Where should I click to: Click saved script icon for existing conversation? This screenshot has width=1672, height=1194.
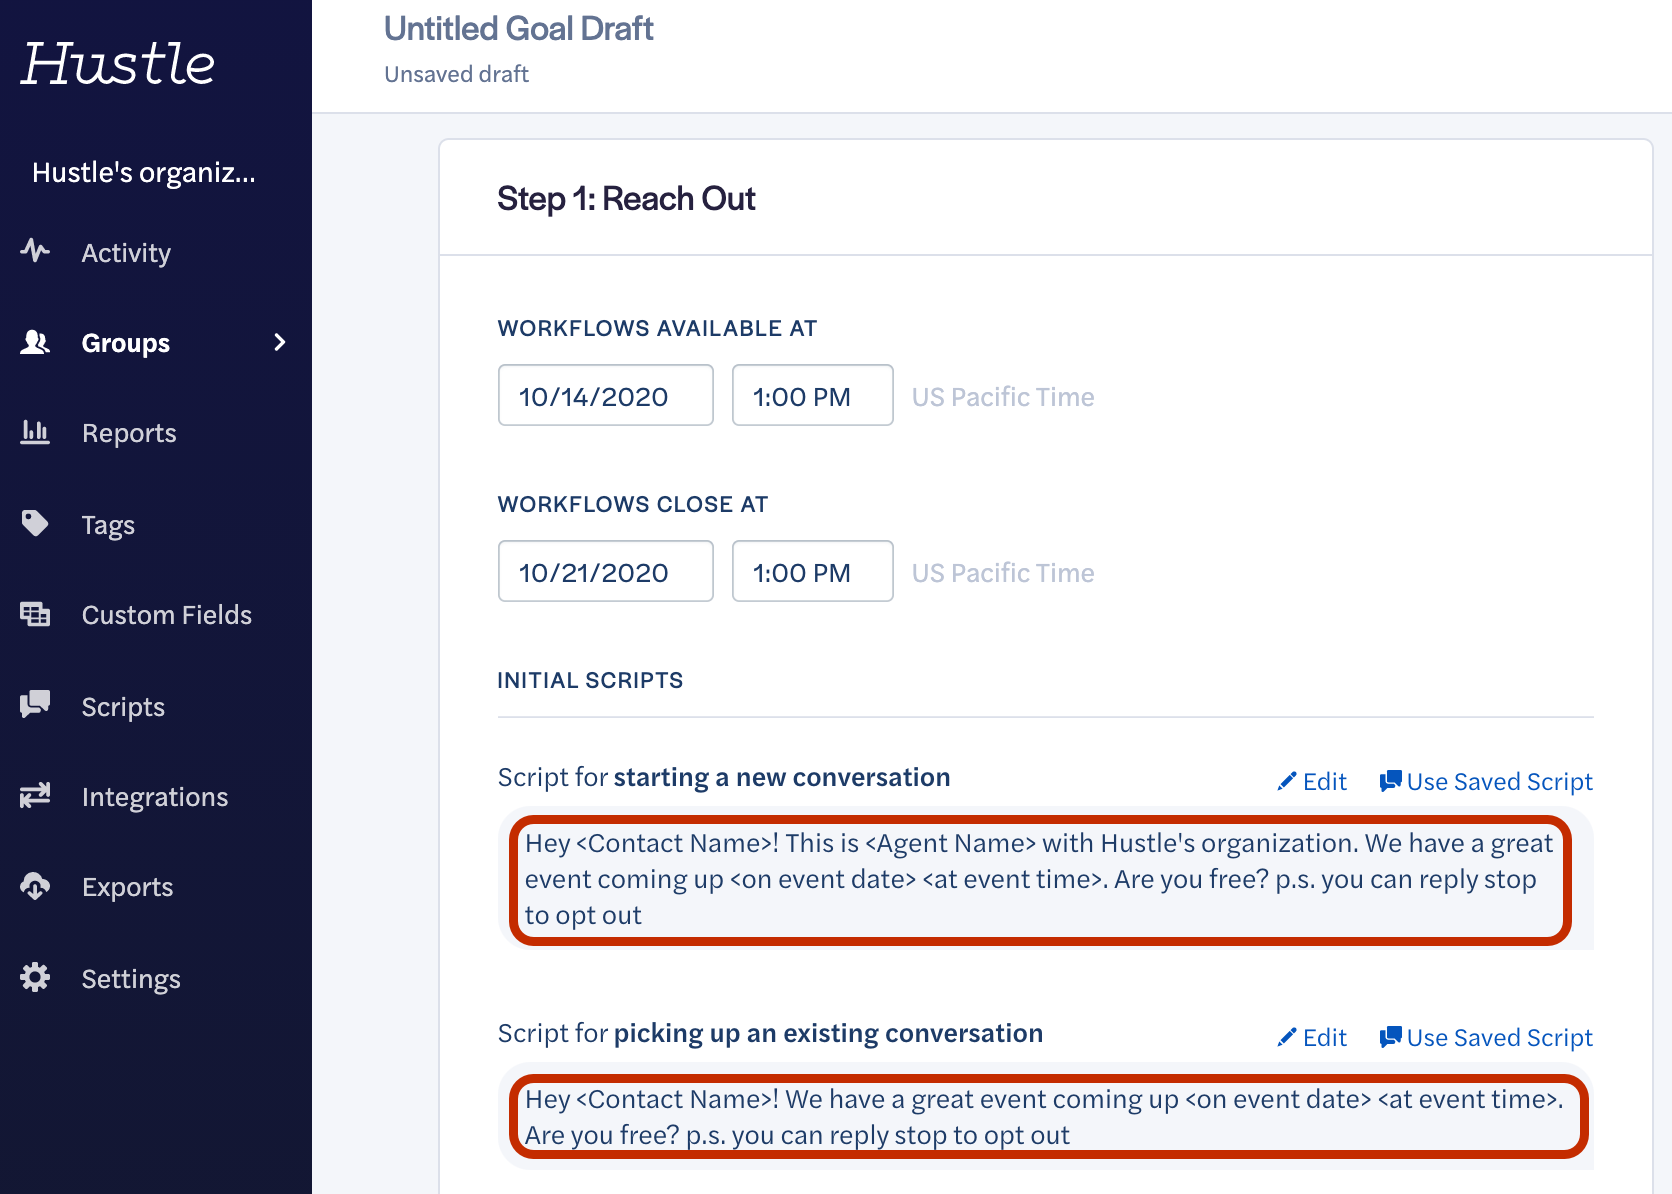(x=1390, y=1037)
